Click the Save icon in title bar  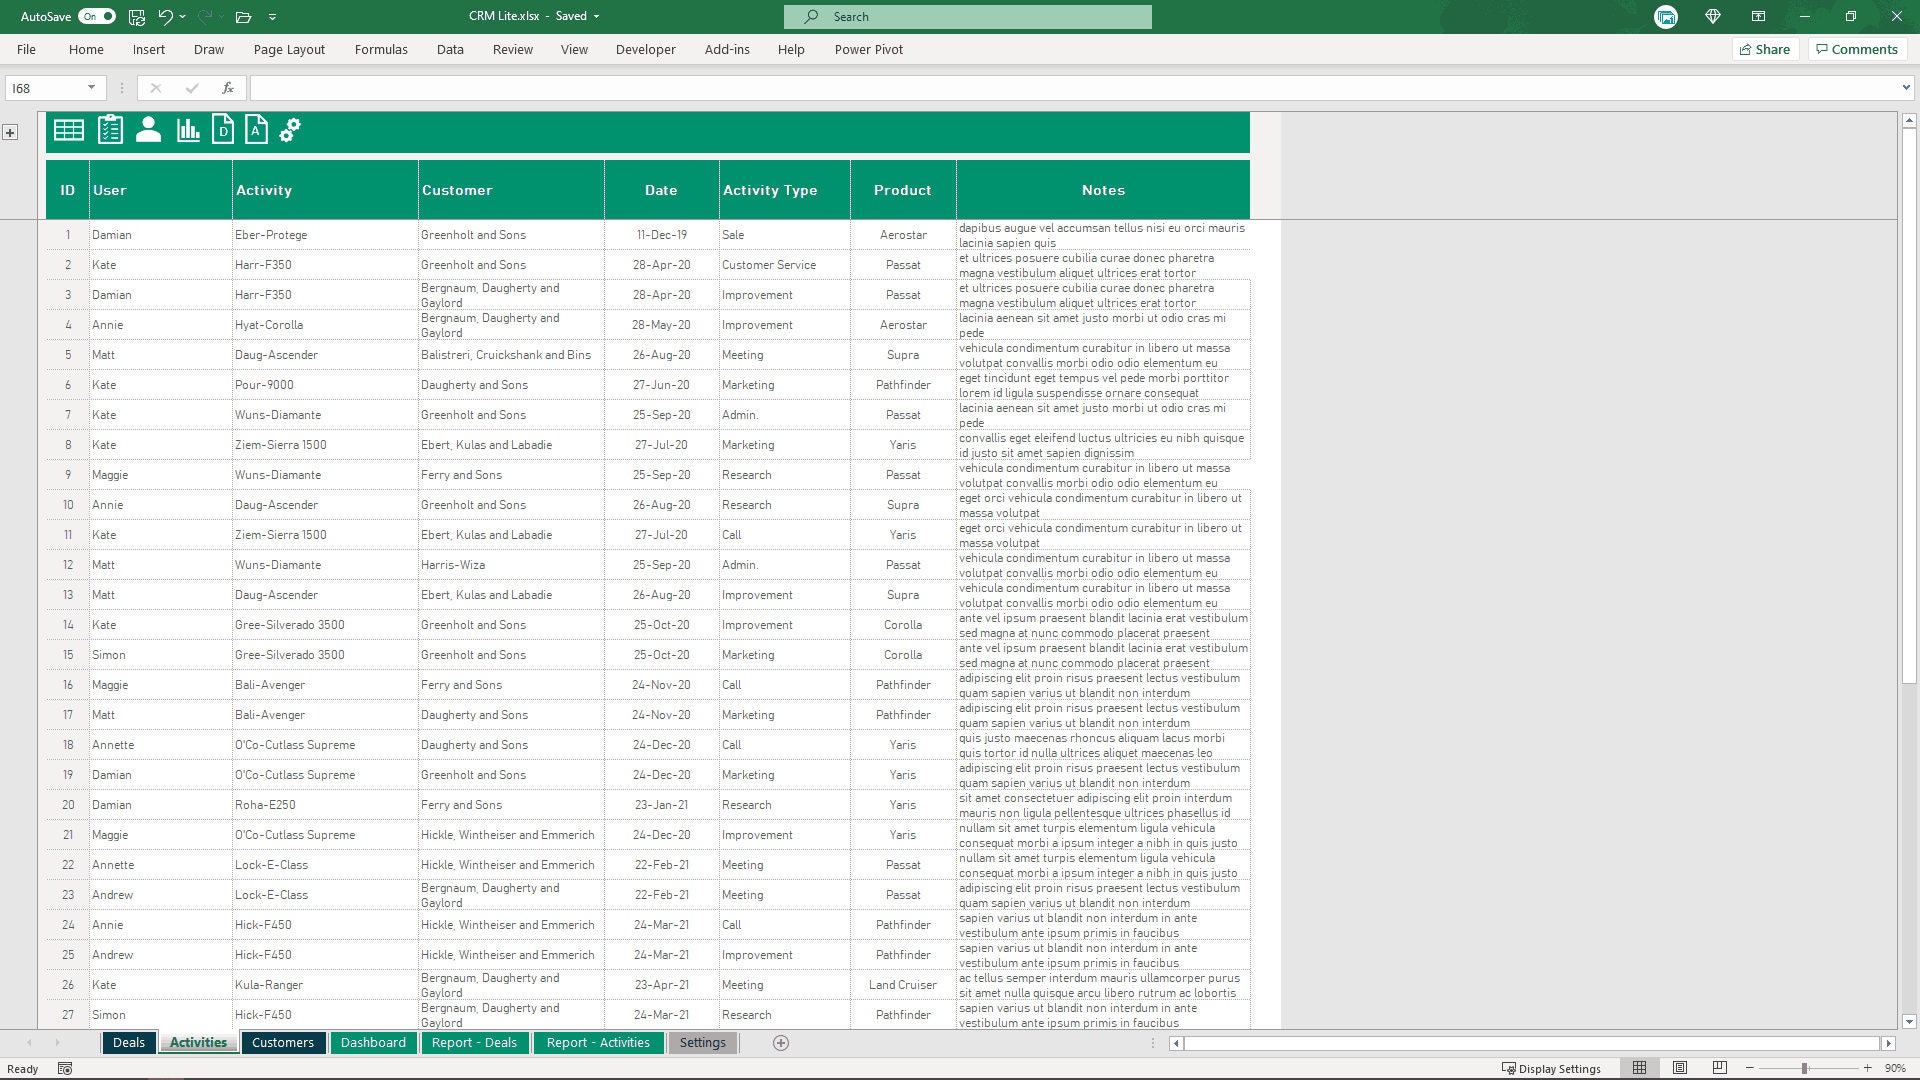(x=137, y=16)
